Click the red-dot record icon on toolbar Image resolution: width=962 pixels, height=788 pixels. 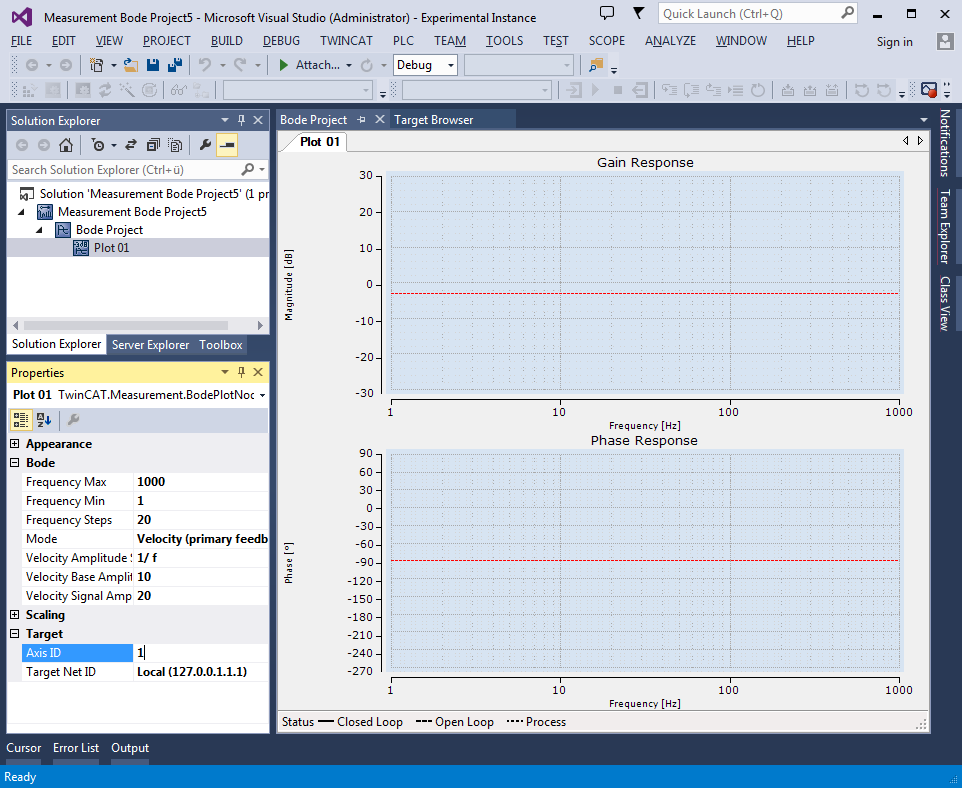(929, 90)
